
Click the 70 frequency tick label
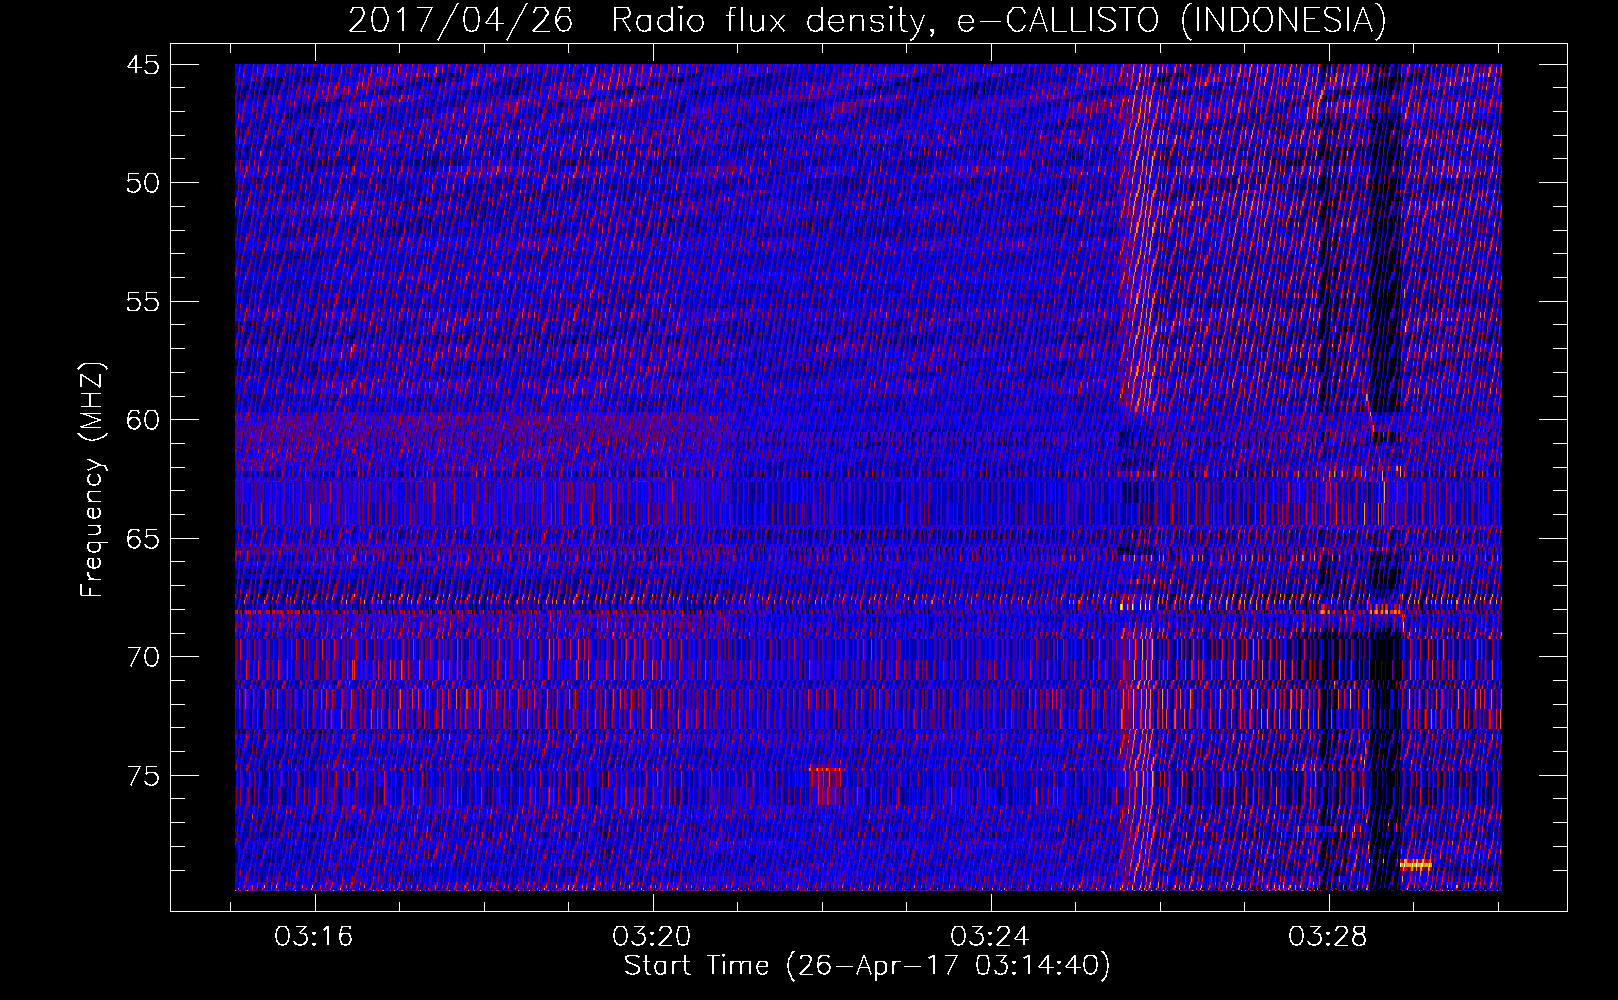click(x=143, y=657)
